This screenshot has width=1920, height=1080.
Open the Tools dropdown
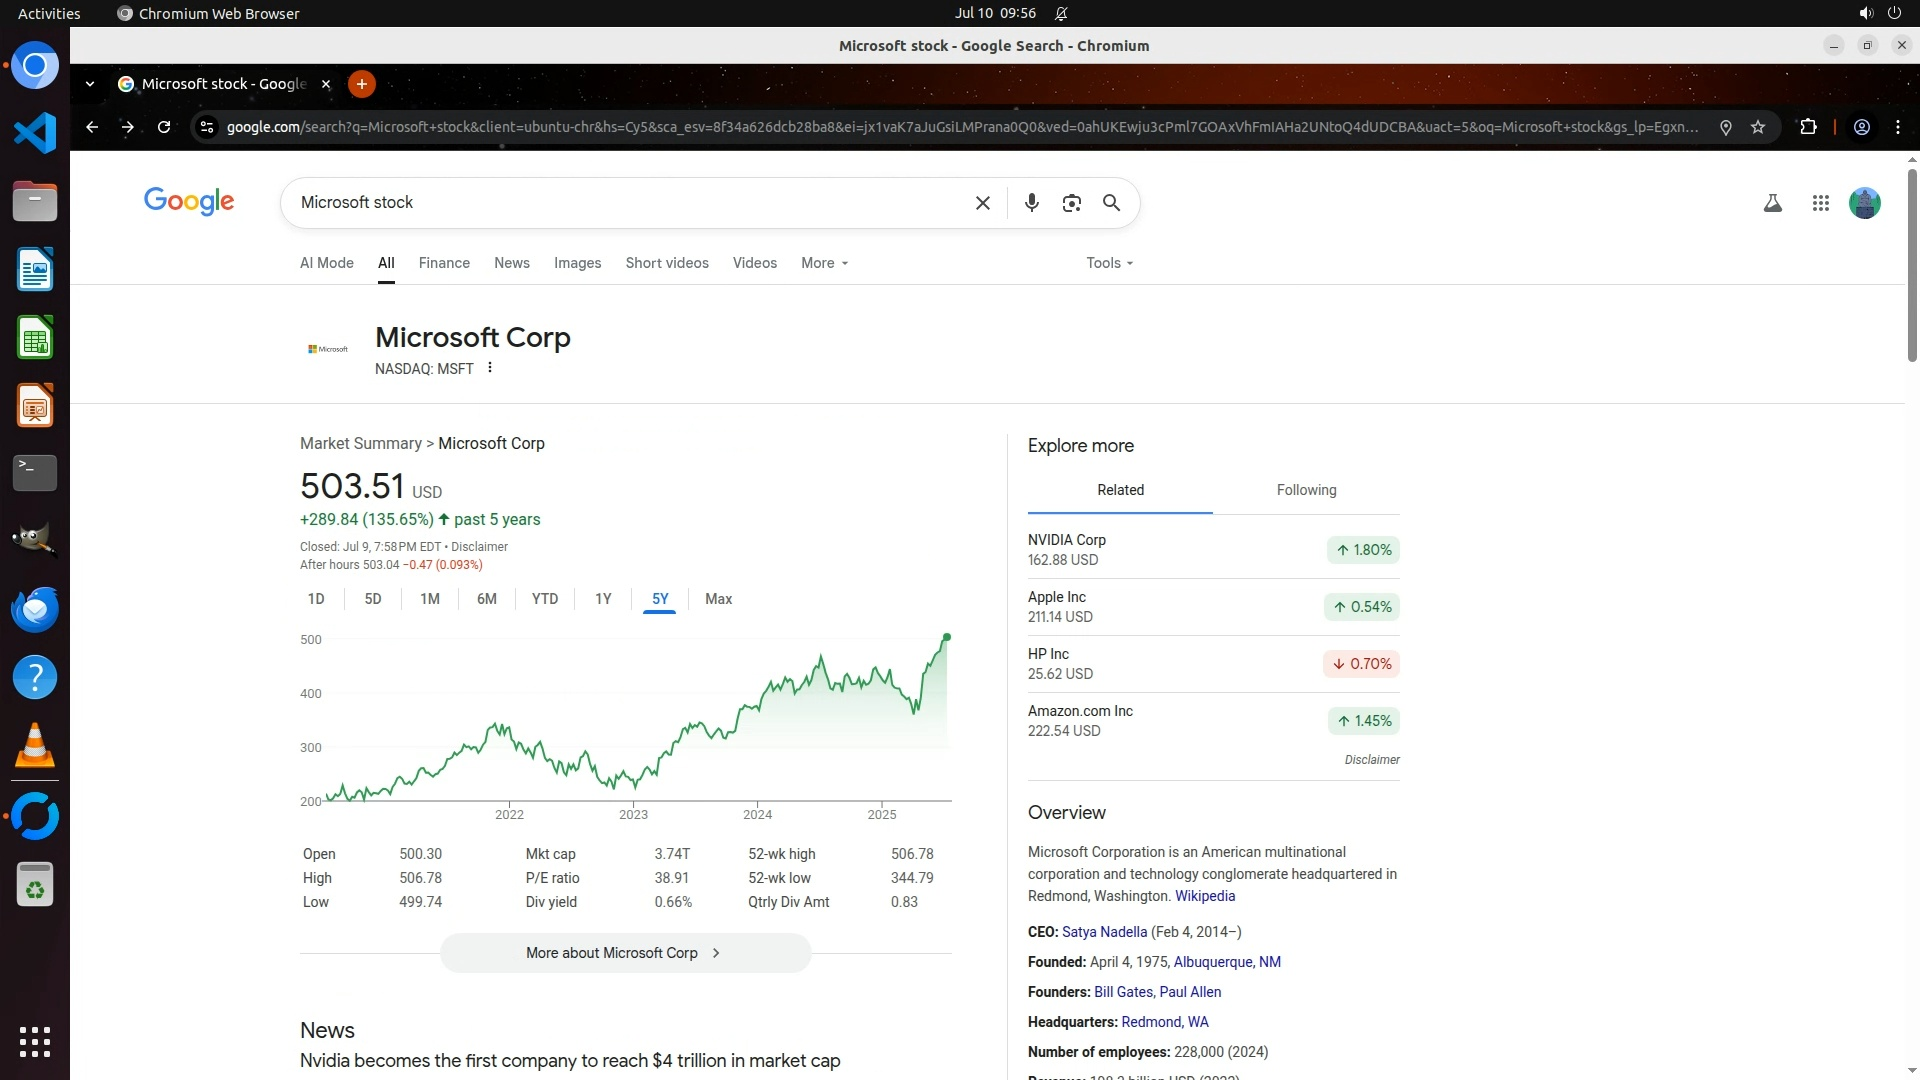pyautogui.click(x=1109, y=263)
